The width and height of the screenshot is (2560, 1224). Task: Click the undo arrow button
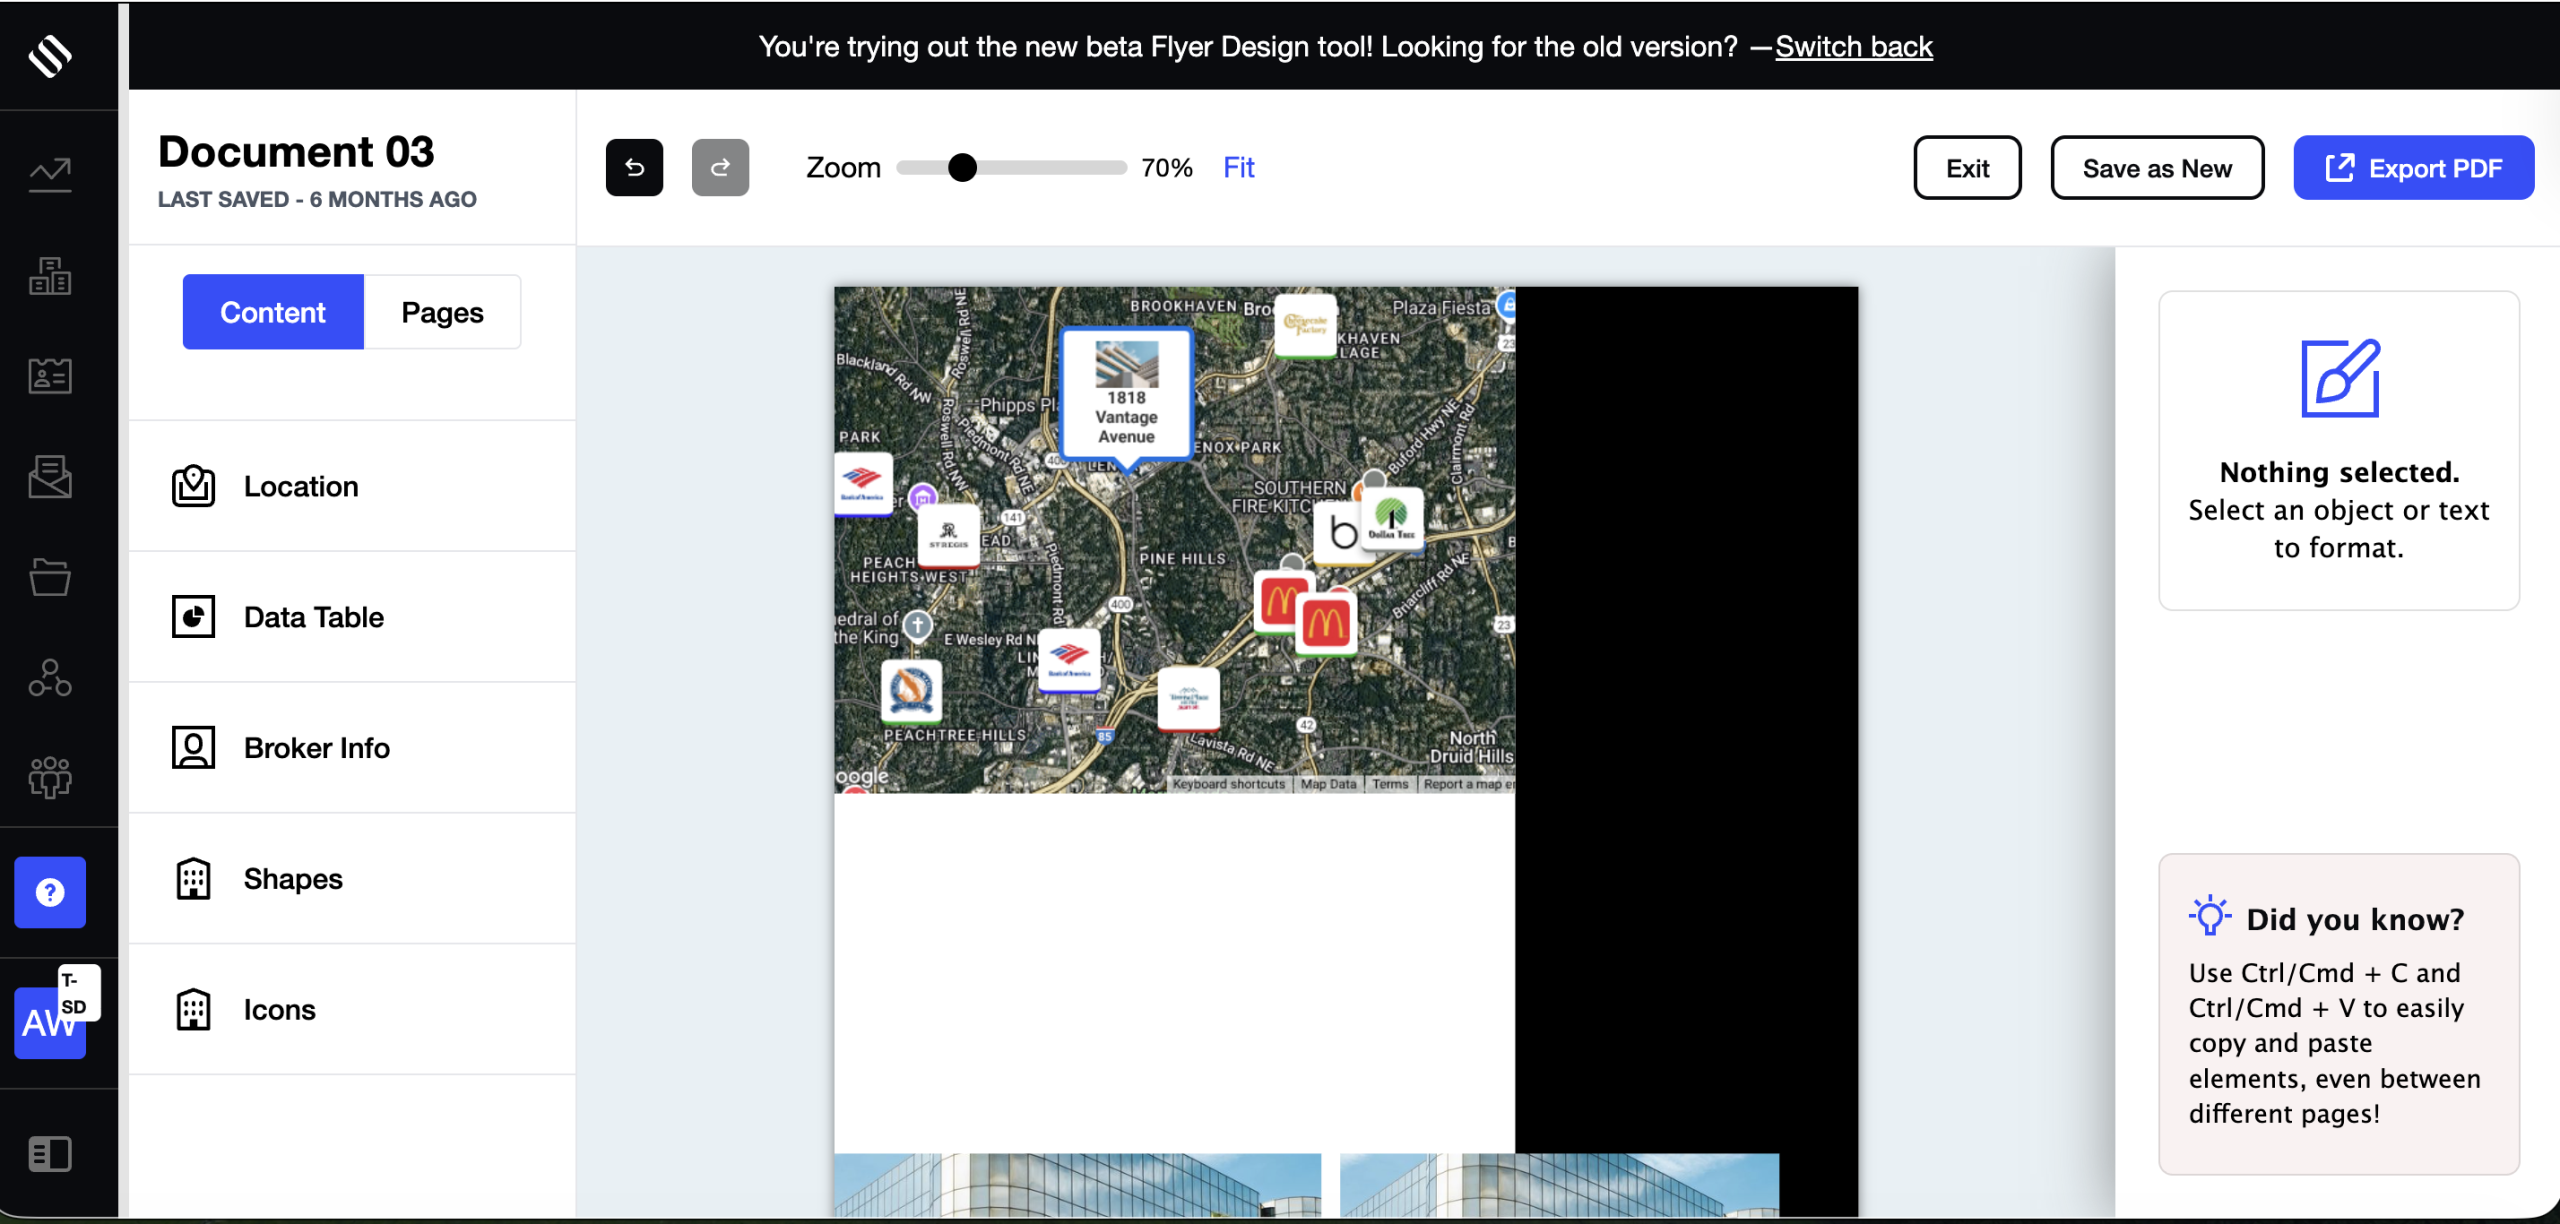pos(634,168)
